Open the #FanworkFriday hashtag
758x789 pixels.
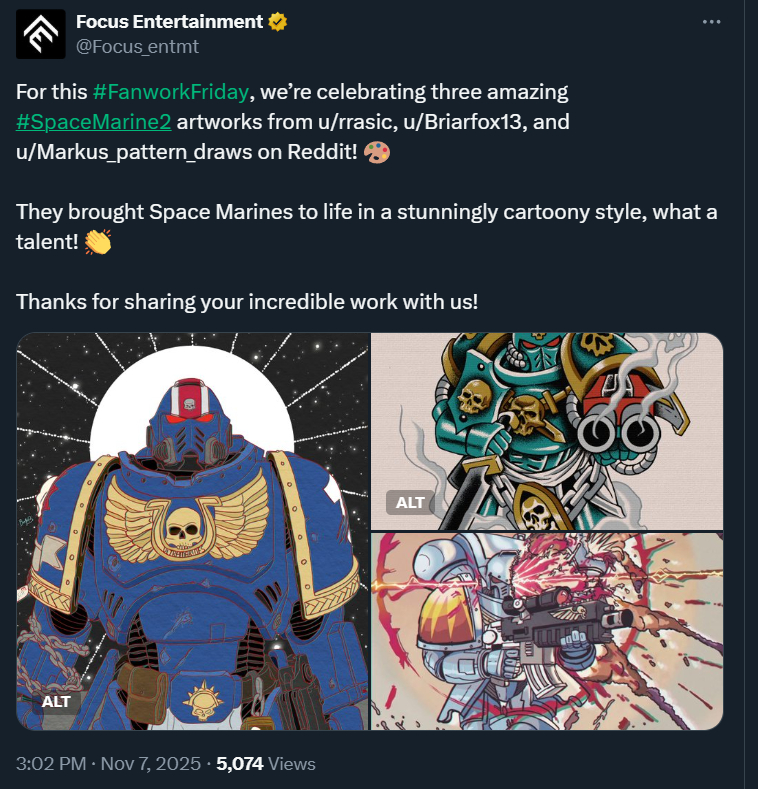(170, 93)
